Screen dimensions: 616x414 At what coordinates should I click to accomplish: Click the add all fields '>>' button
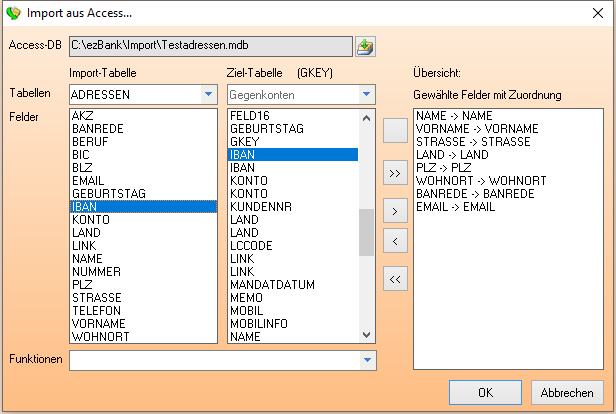[x=395, y=173]
